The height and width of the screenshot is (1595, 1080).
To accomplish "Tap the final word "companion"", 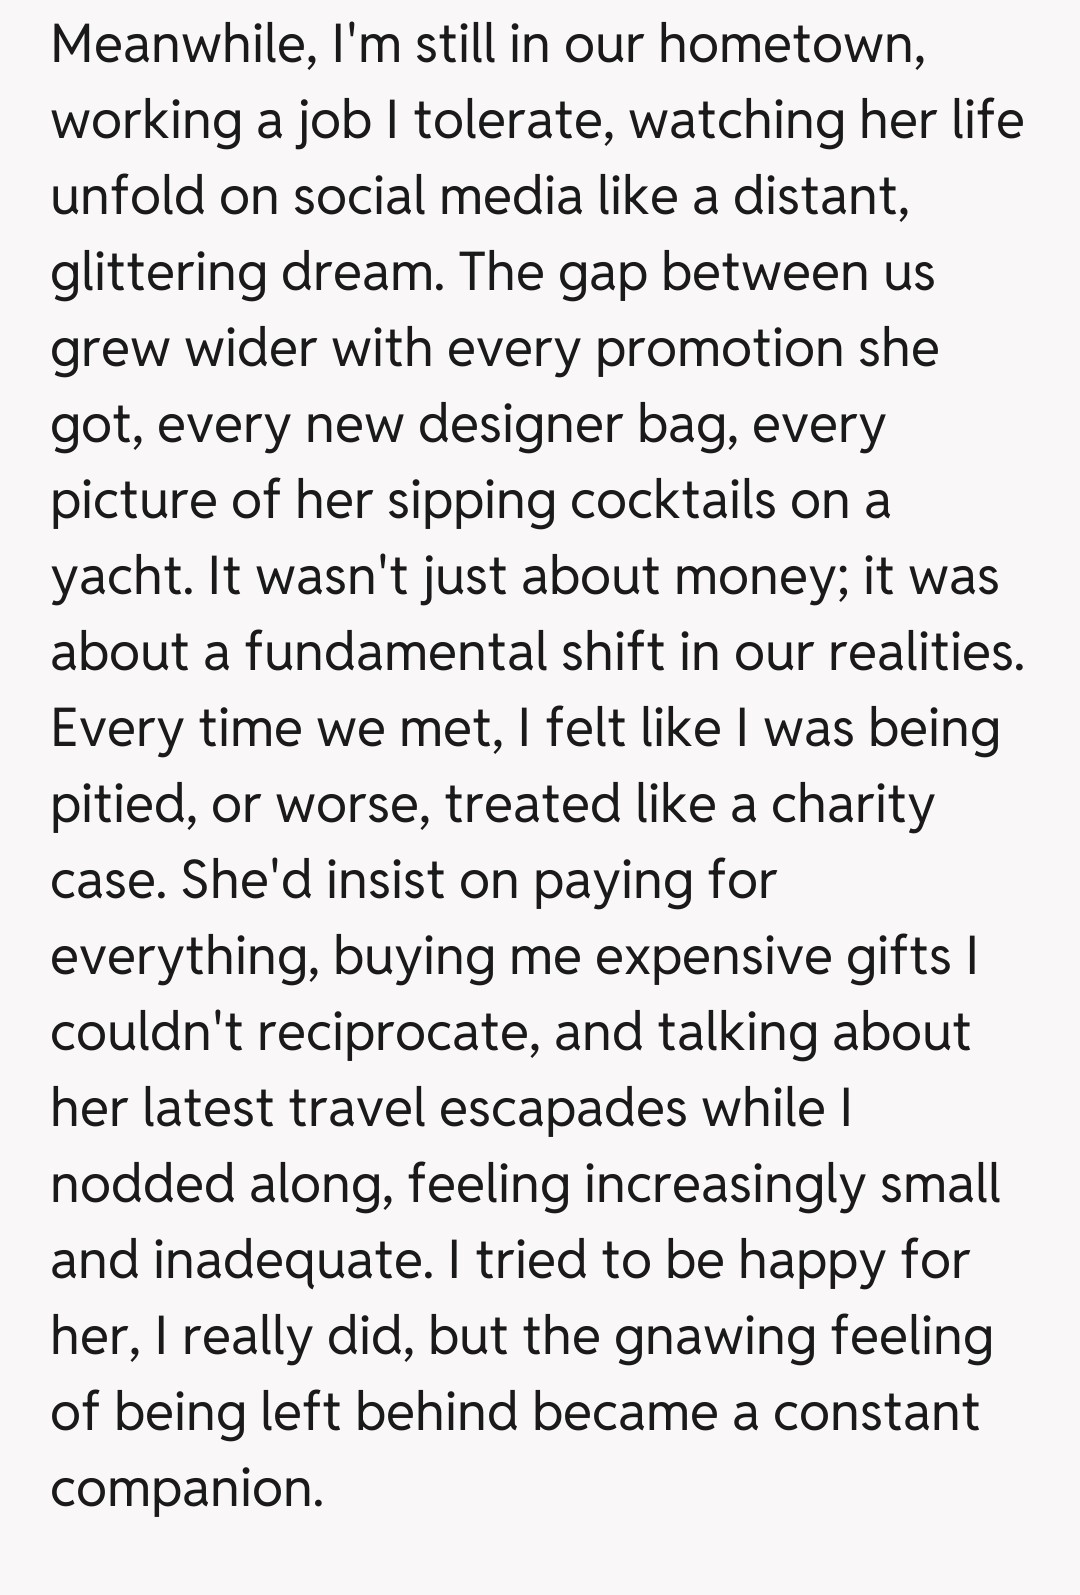I will point(186,1489).
